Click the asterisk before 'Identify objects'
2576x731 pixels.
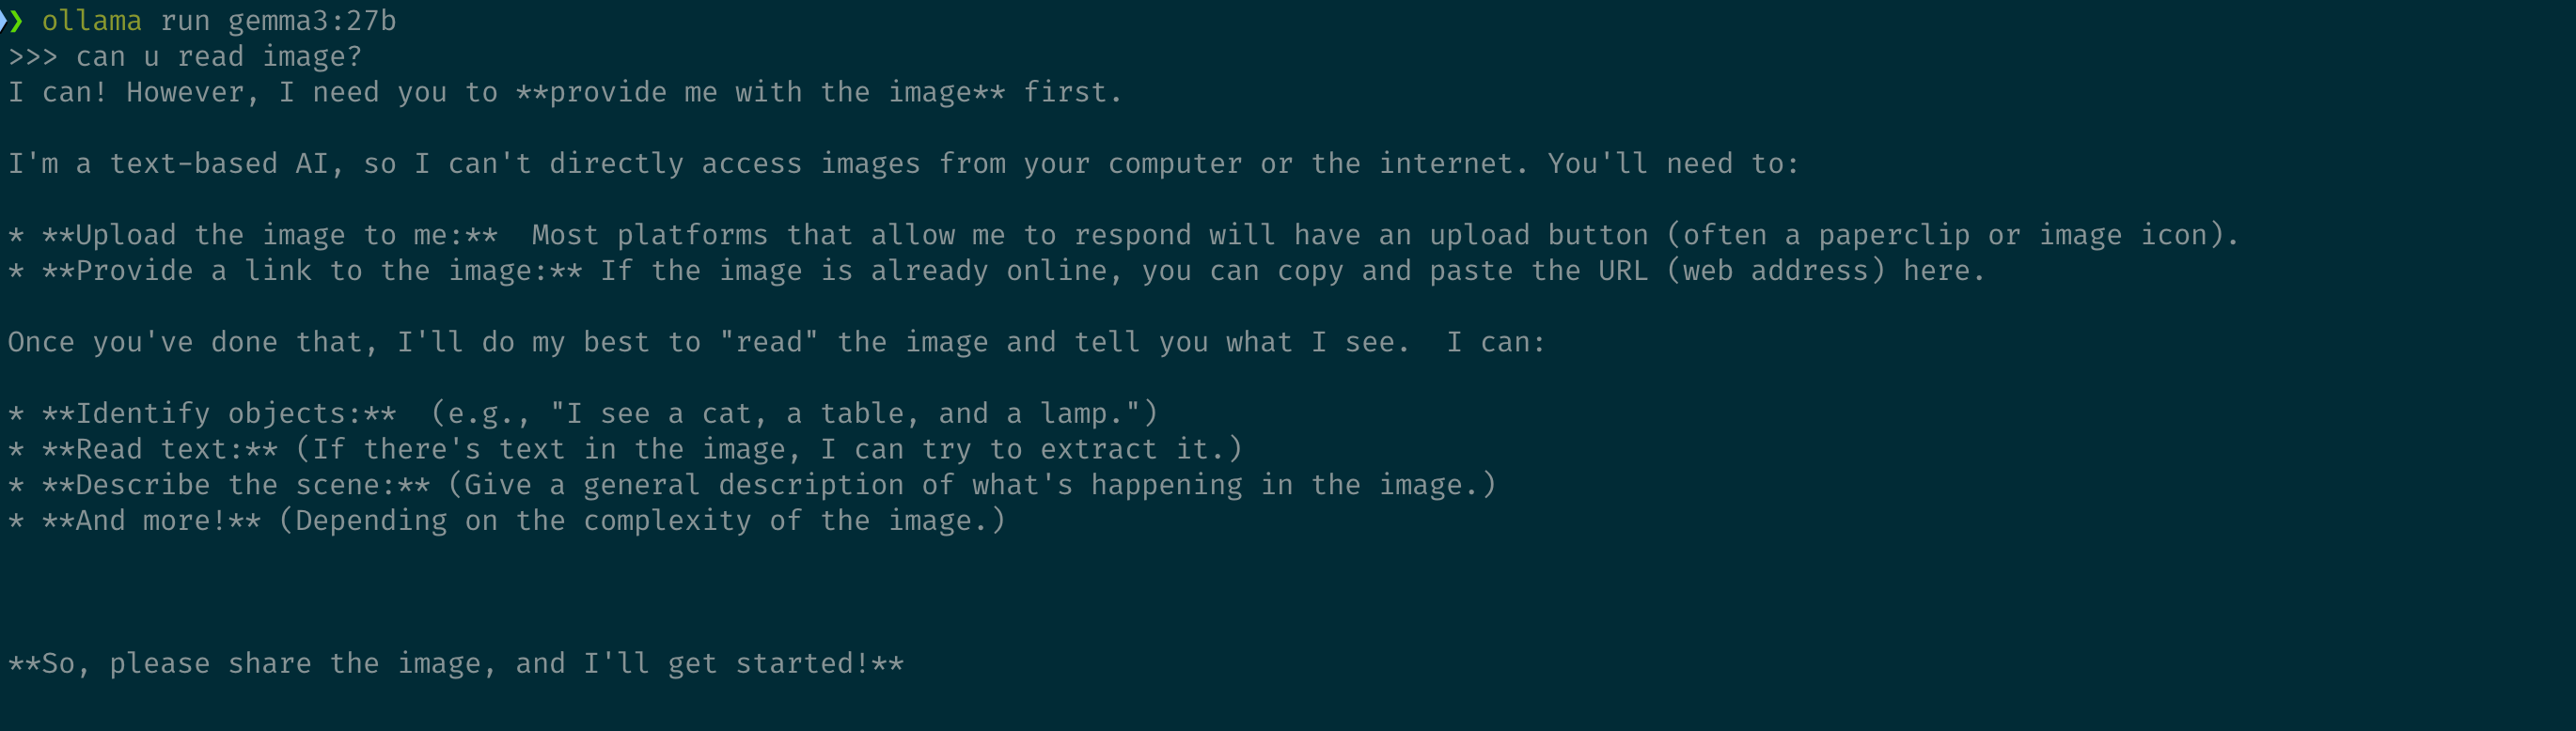pyautogui.click(x=16, y=414)
